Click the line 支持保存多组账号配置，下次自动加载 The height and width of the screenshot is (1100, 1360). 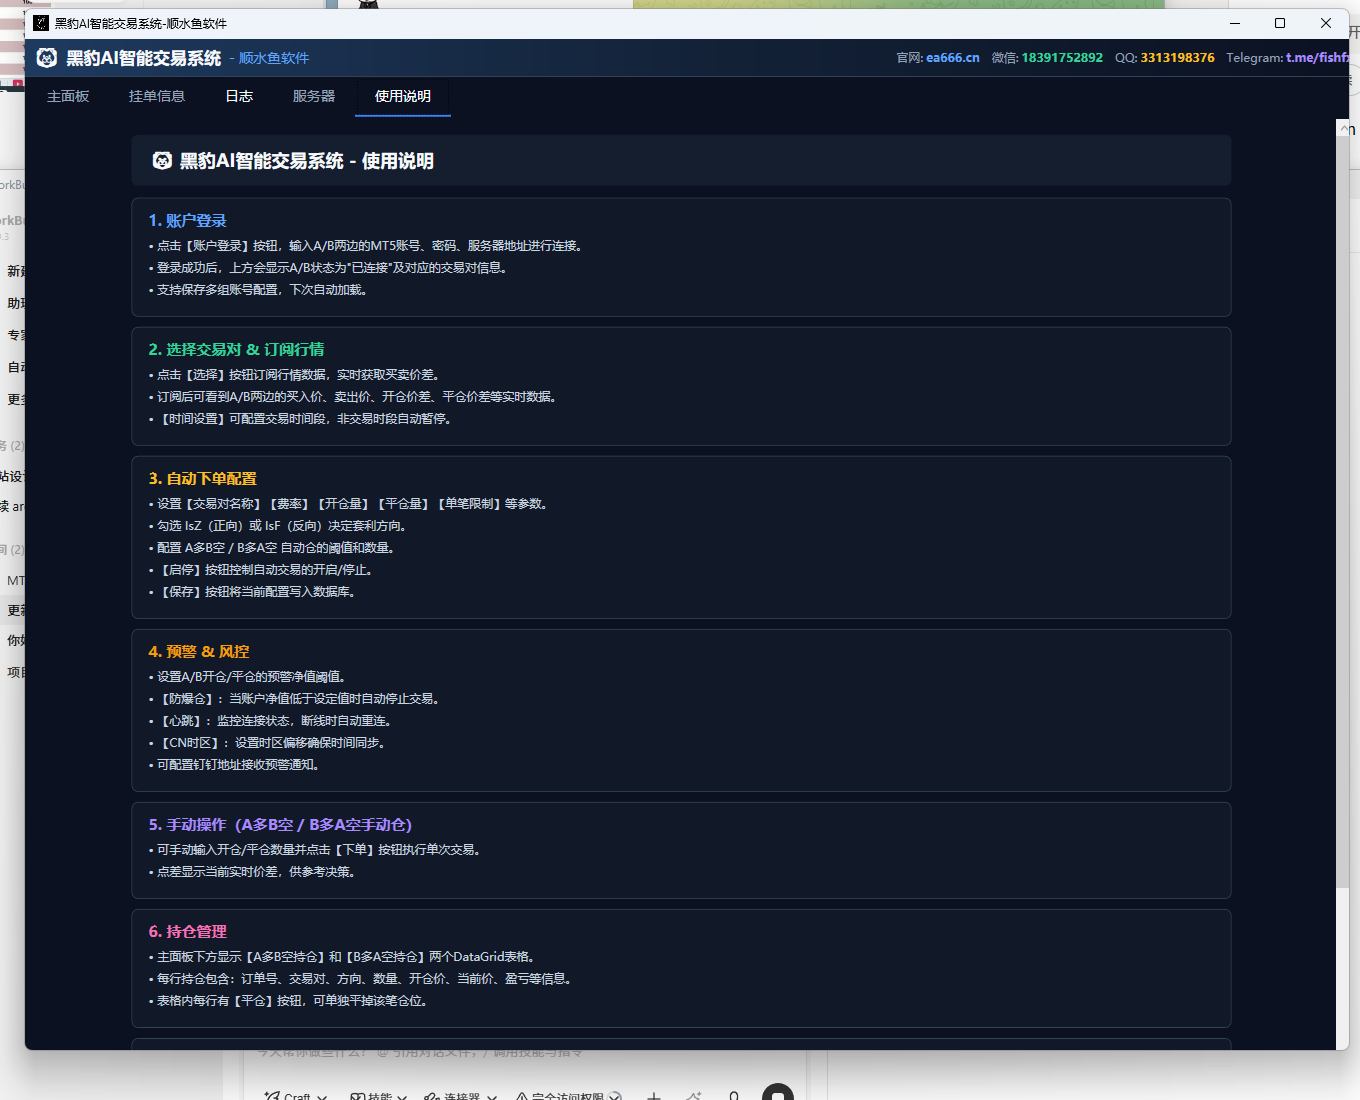[x=260, y=290]
